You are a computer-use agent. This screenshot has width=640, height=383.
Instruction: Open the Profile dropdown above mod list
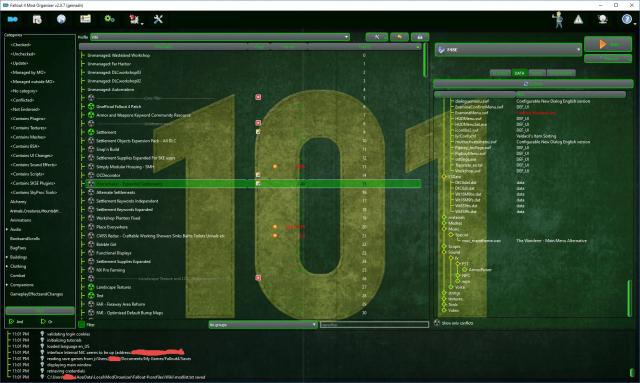(x=220, y=37)
